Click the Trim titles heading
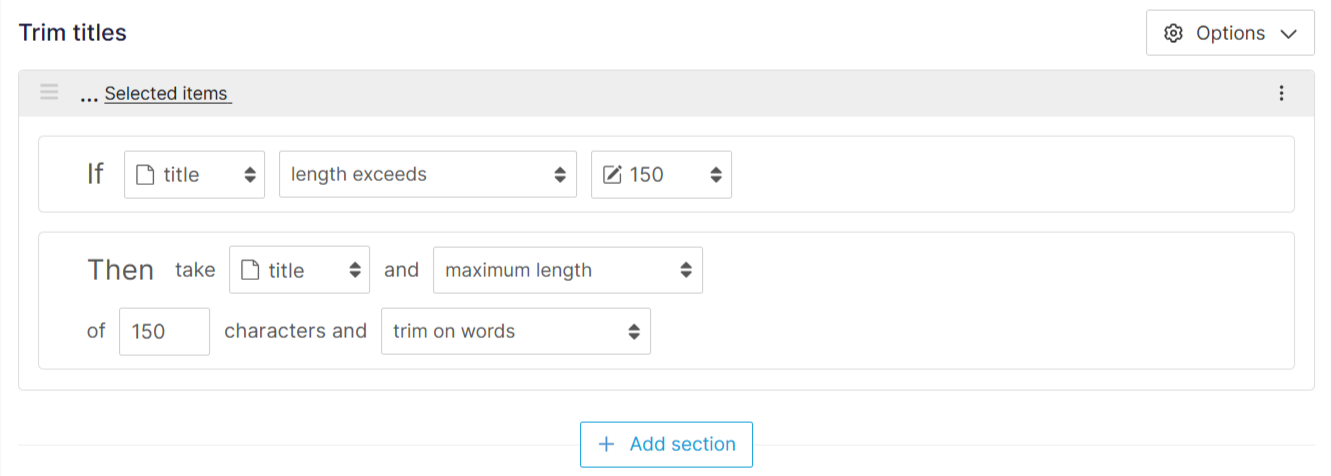Image resolution: width=1331 pixels, height=476 pixels. point(73,33)
